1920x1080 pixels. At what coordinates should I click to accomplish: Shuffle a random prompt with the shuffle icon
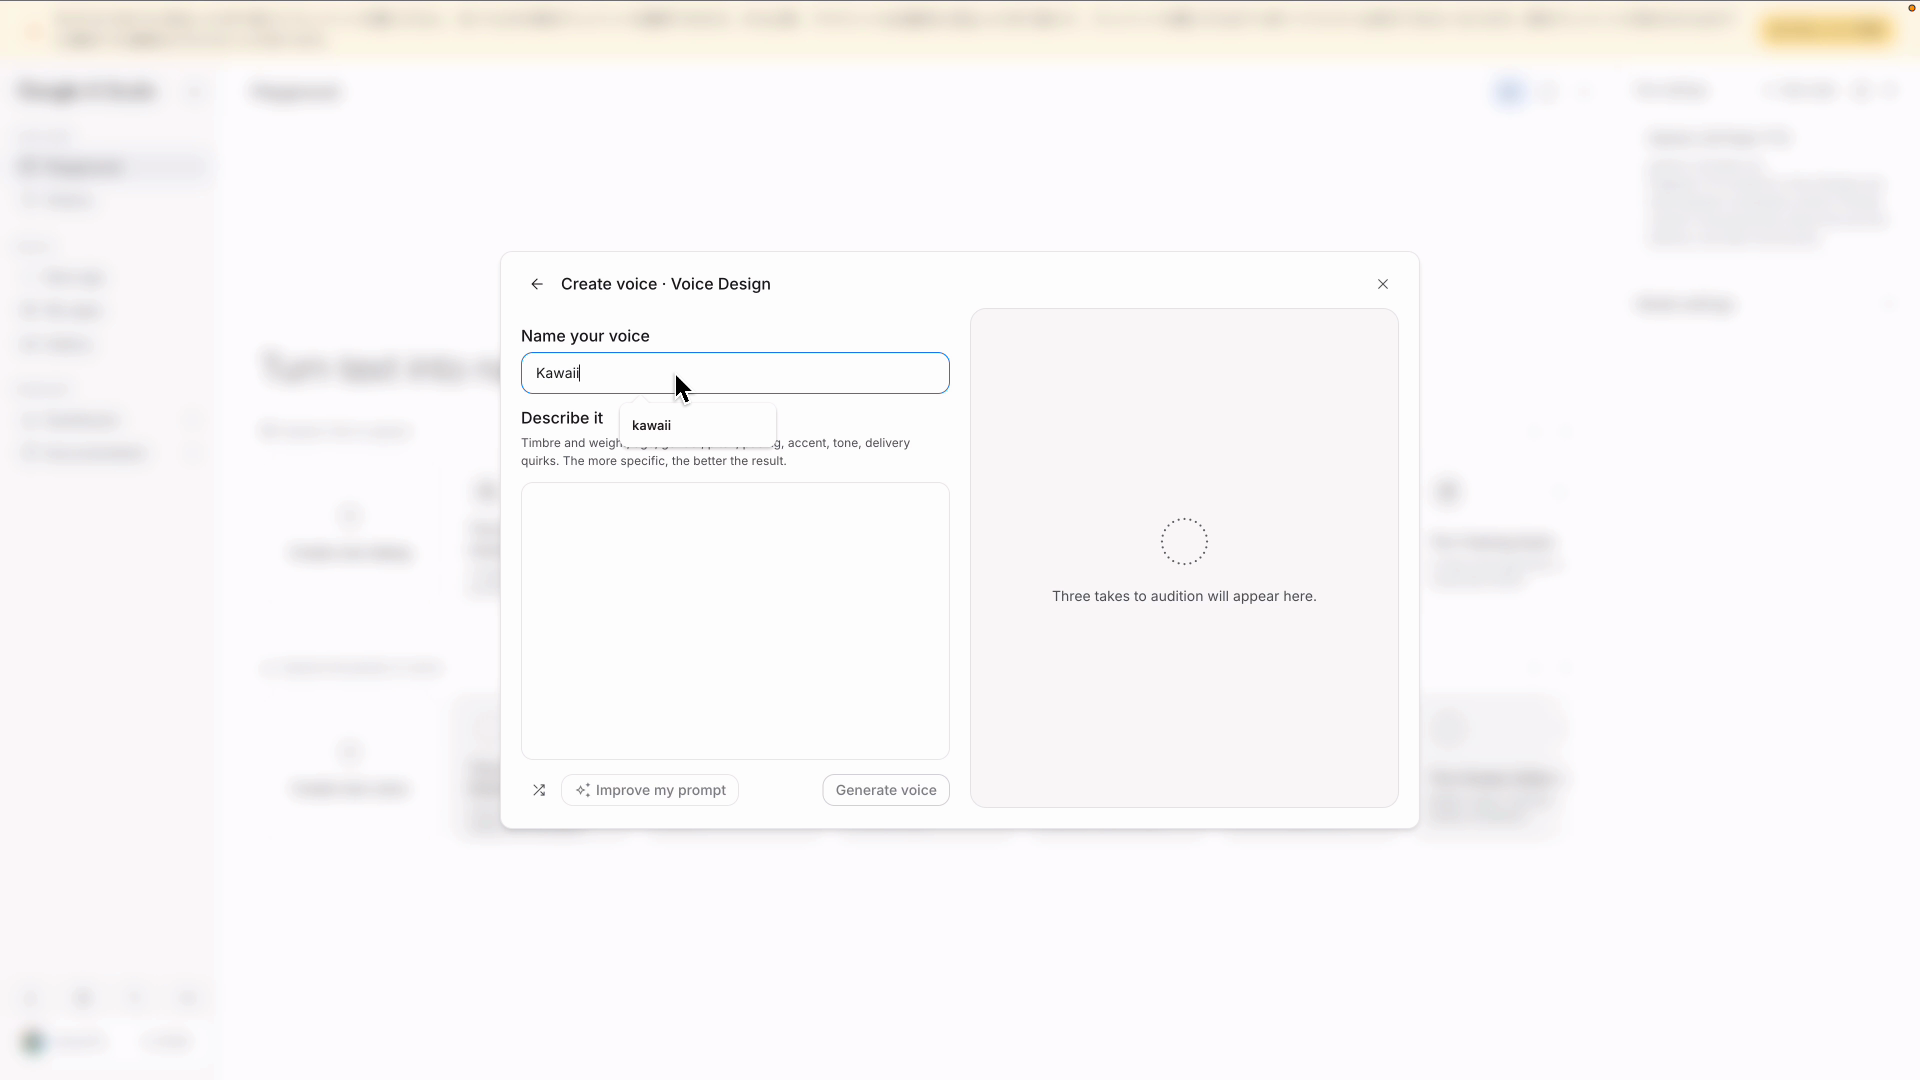click(x=539, y=790)
